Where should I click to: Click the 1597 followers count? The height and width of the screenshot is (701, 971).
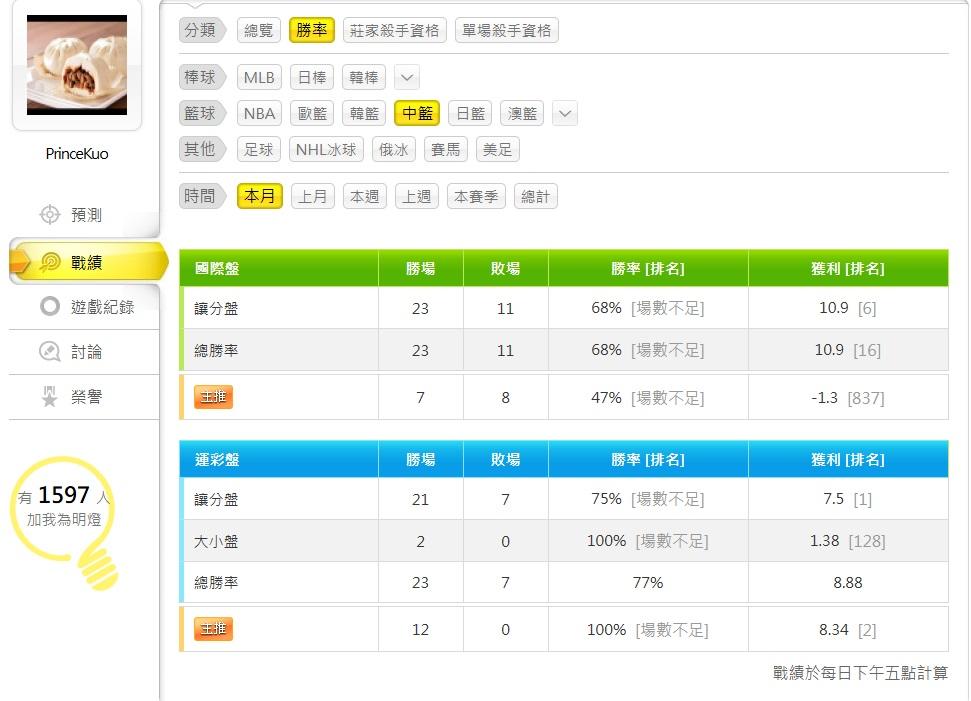click(64, 495)
